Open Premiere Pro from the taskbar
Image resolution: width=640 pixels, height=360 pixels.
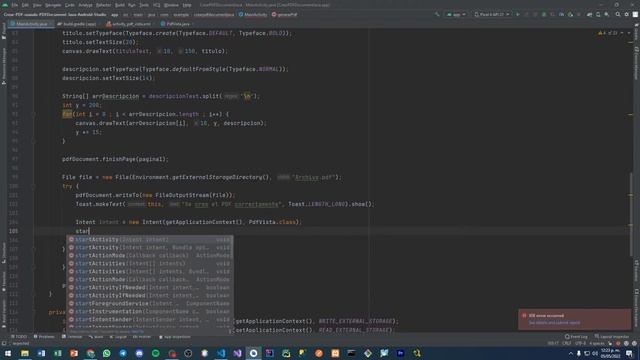(x=400, y=353)
